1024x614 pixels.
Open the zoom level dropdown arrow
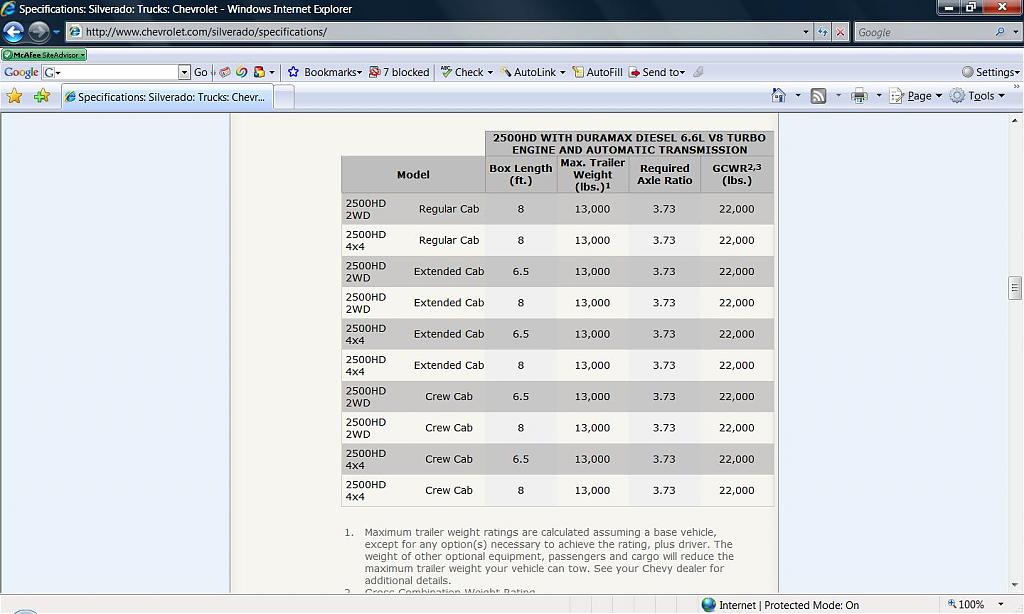1001,604
